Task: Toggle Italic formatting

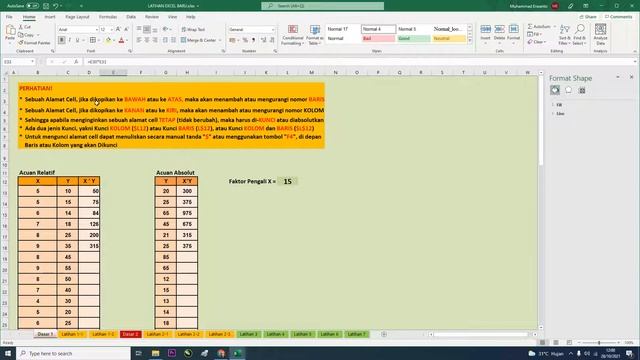Action: pyautogui.click(x=69, y=40)
